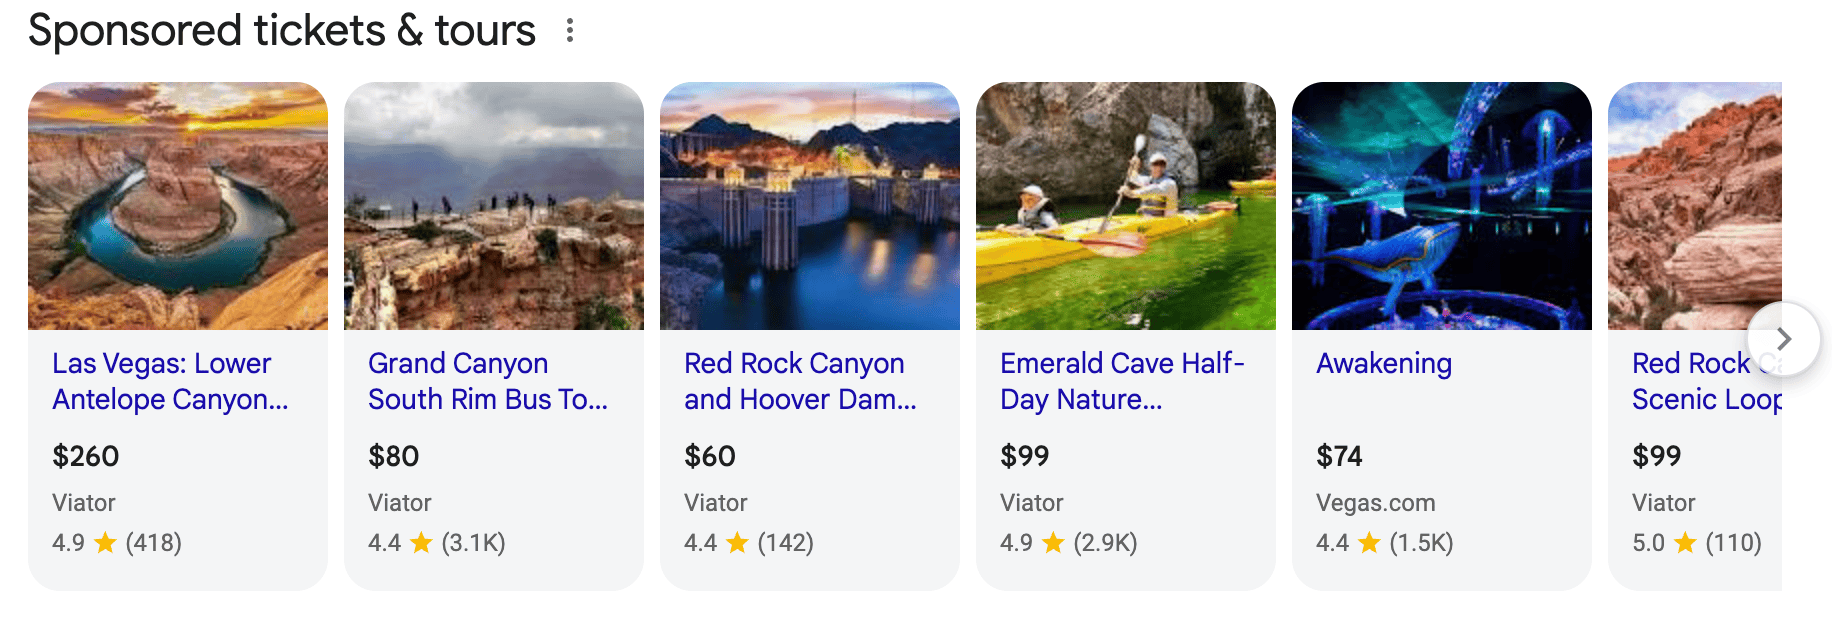The height and width of the screenshot is (642, 1832).
Task: Click the Horseshoe Bend canyon photo
Action: click(178, 206)
